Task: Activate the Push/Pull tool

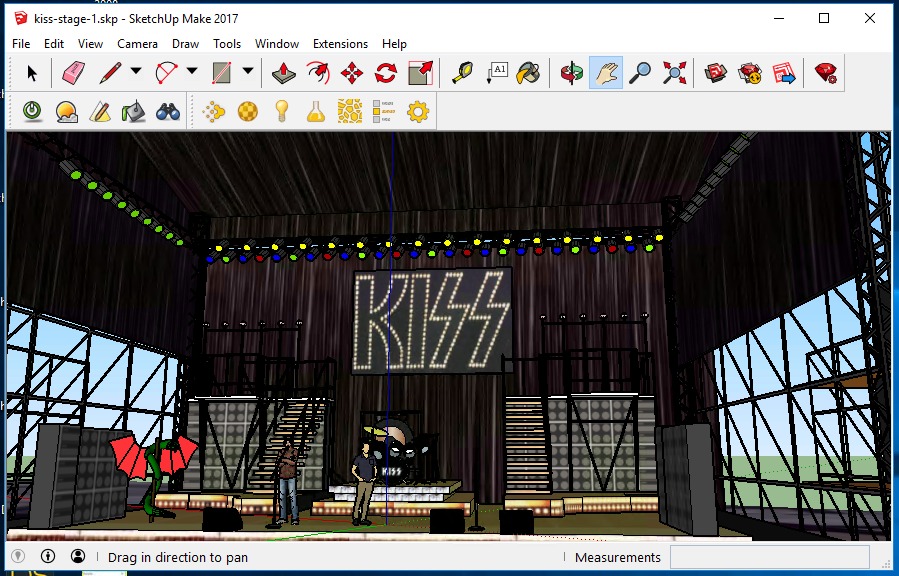Action: [x=284, y=73]
